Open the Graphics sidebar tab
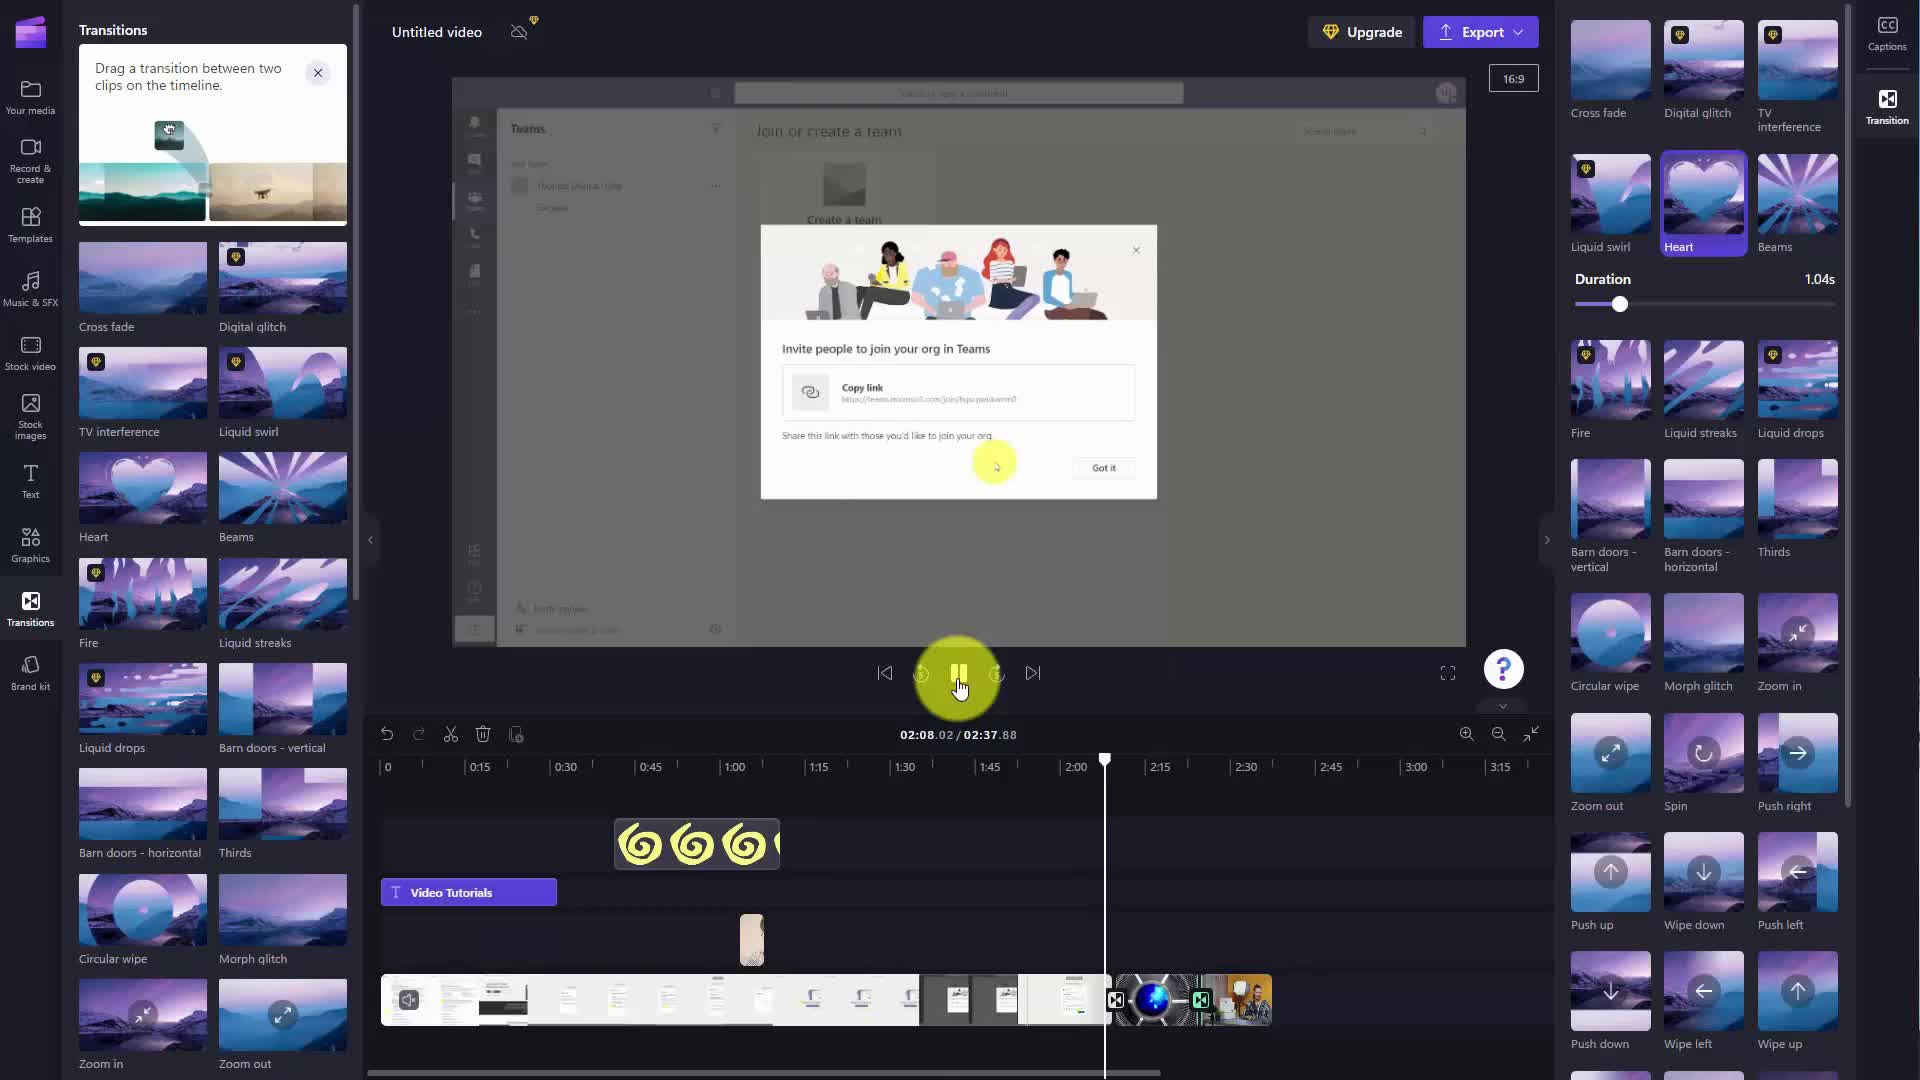This screenshot has width=1920, height=1080. click(30, 545)
